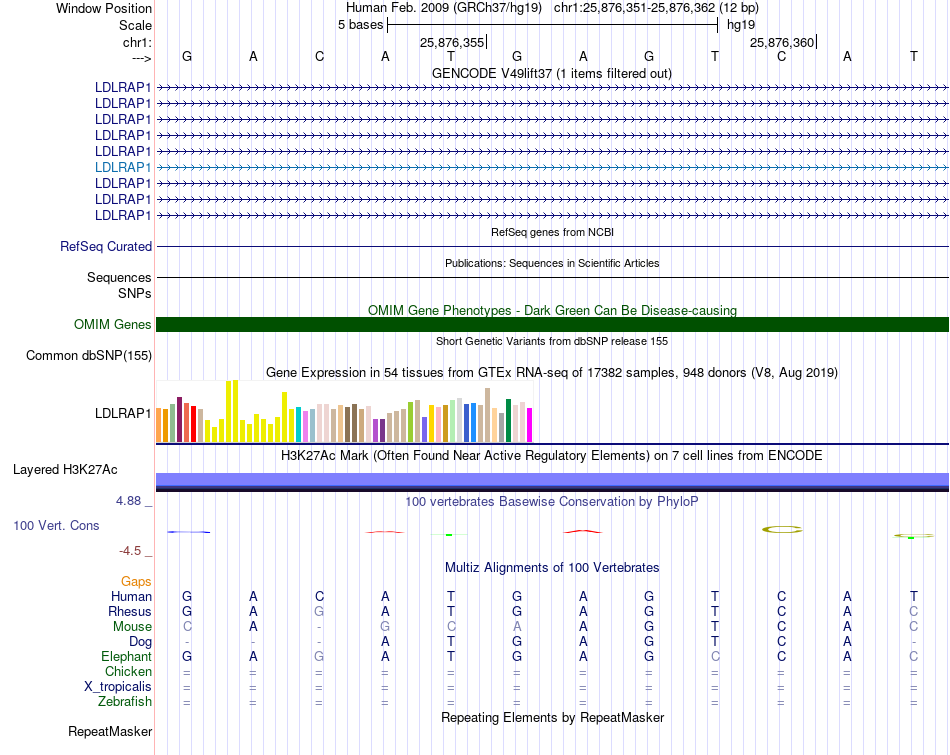
Task: Select the Elephant species row label
Action: pyautogui.click(x=126, y=656)
